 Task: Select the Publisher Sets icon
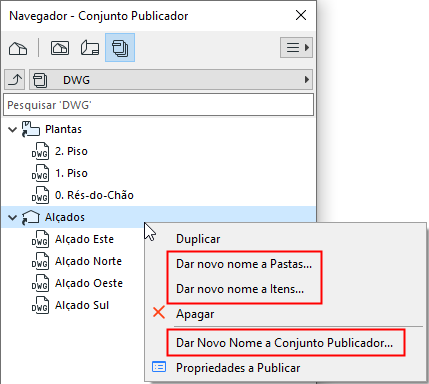120,48
